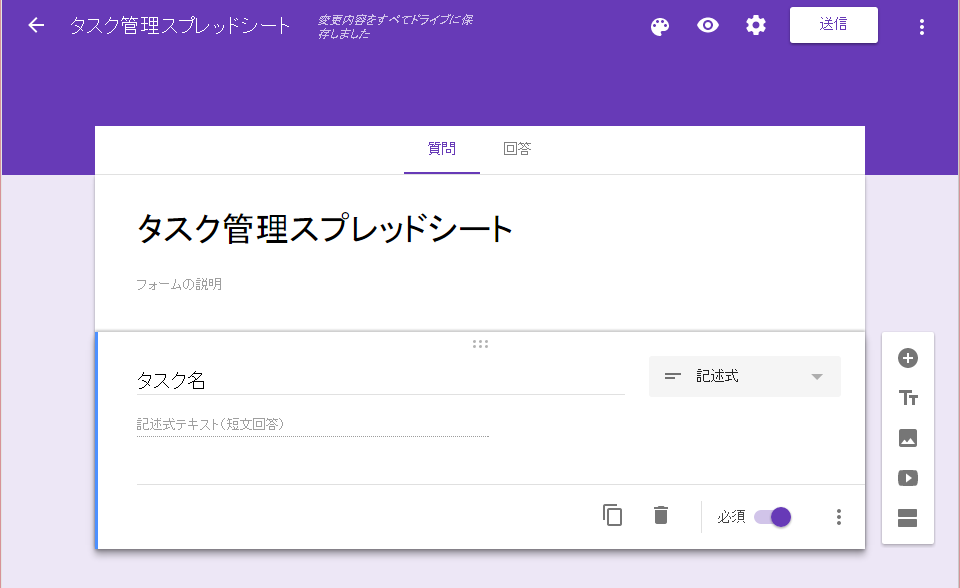Add an image from the side toolbar
960x588 pixels.
(907, 438)
